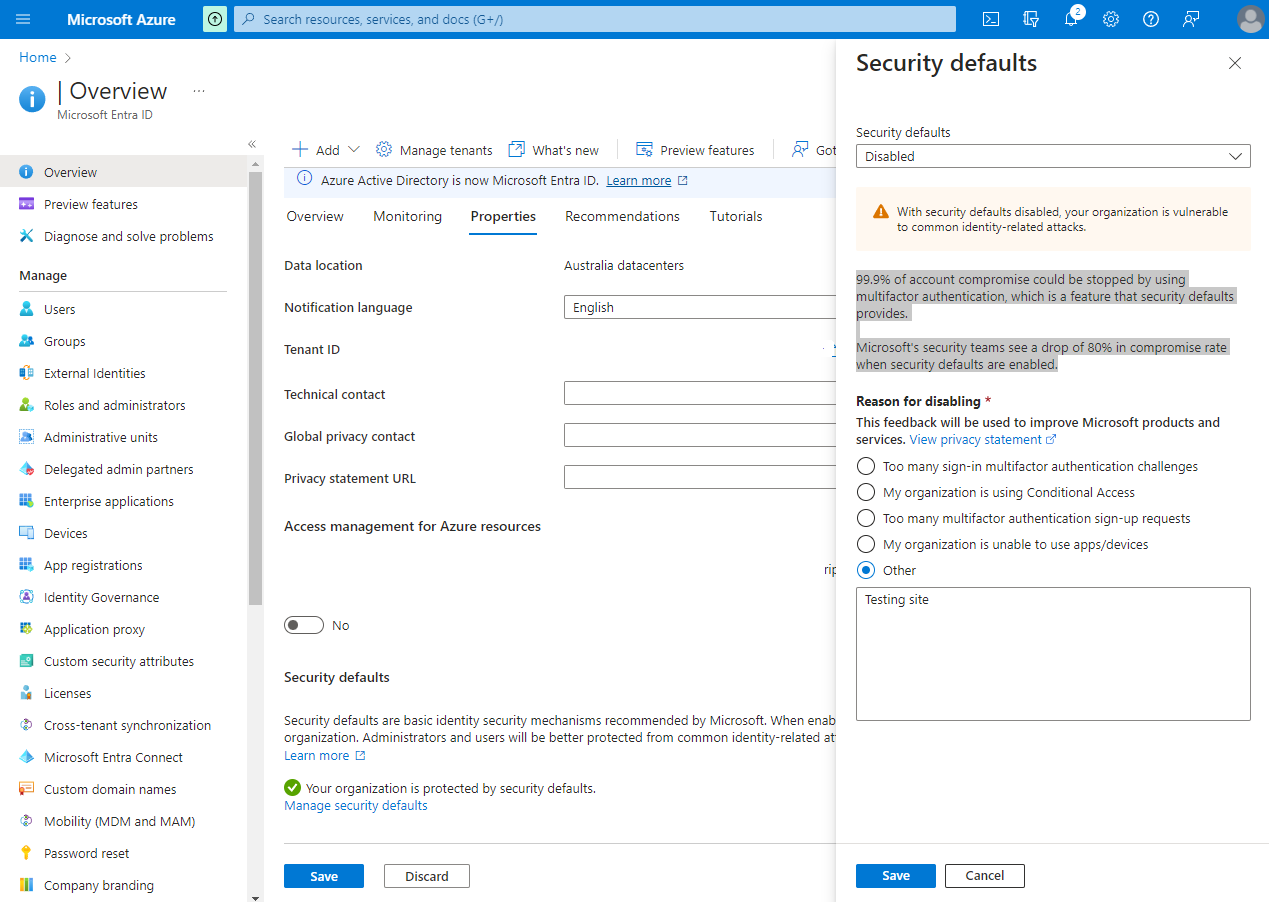Select 'My organization is using Conditional Access'
This screenshot has width=1269, height=902.
pyautogui.click(x=866, y=492)
